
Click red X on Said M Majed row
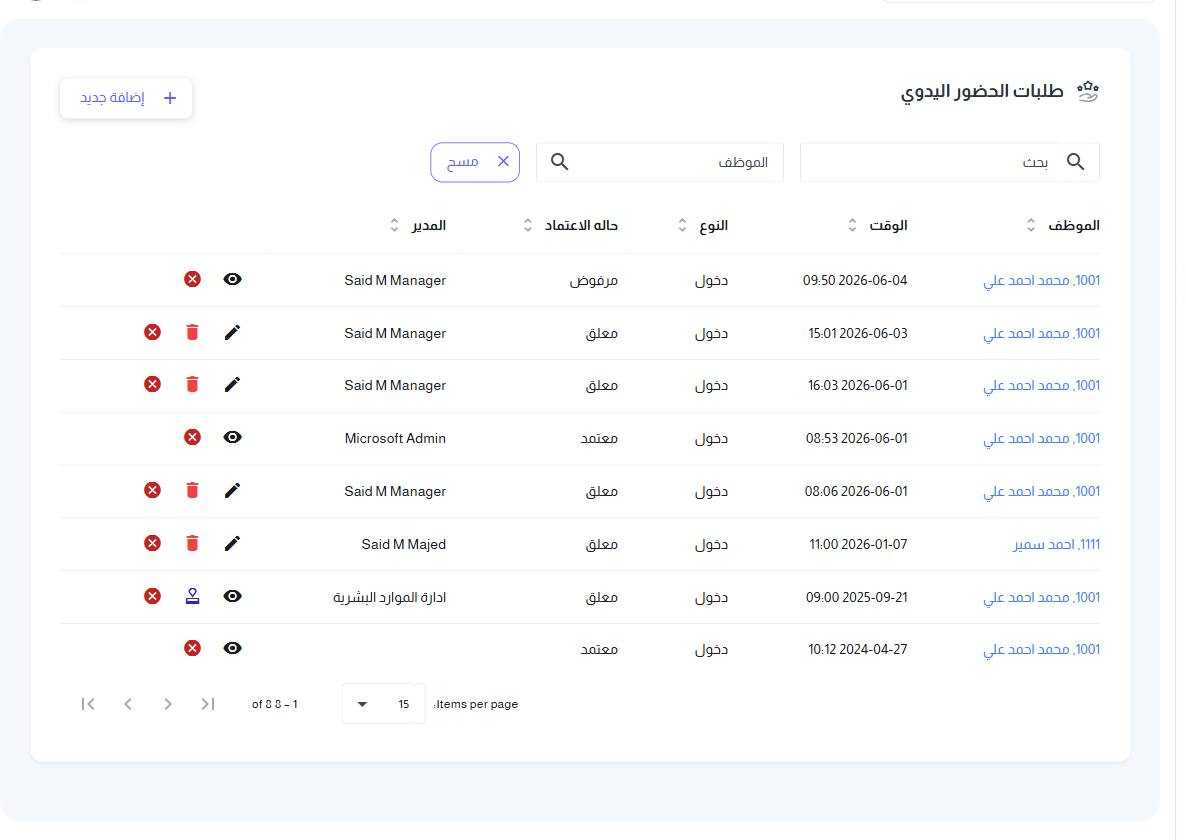152,543
